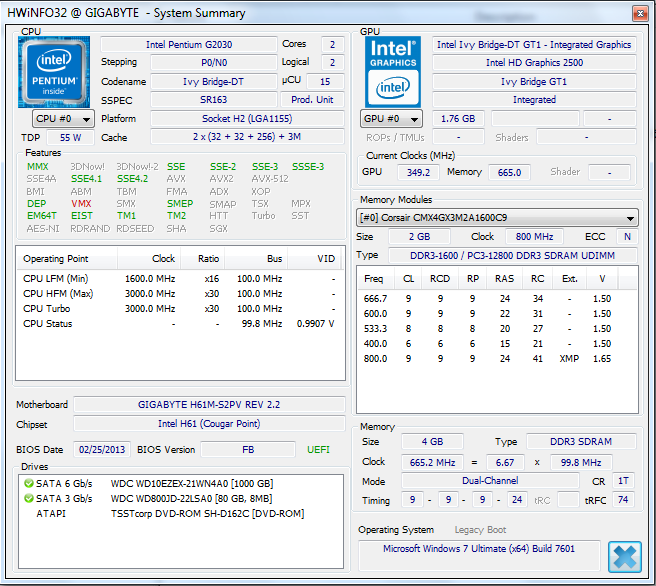Image resolution: width=656 pixels, height=586 pixels.
Task: Click the UEFI label
Action: coord(319,450)
